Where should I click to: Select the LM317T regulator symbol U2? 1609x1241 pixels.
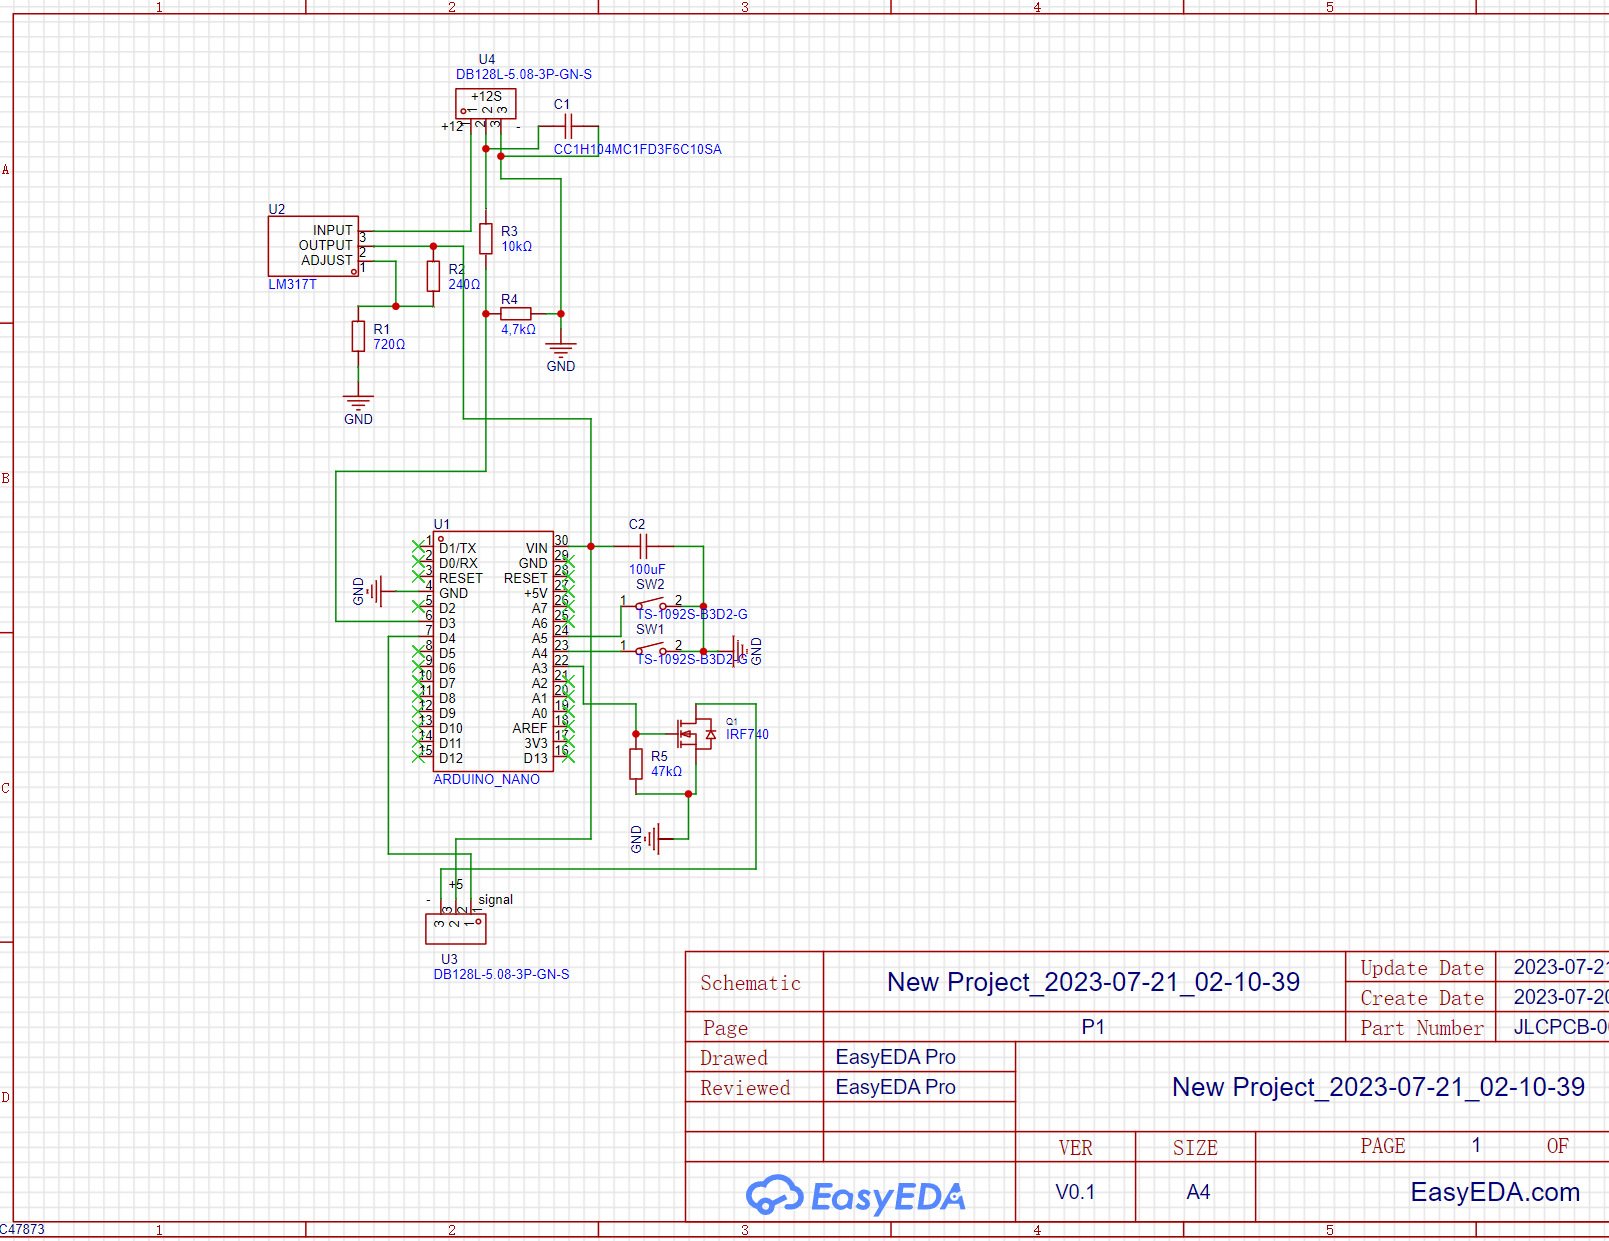pyautogui.click(x=313, y=246)
